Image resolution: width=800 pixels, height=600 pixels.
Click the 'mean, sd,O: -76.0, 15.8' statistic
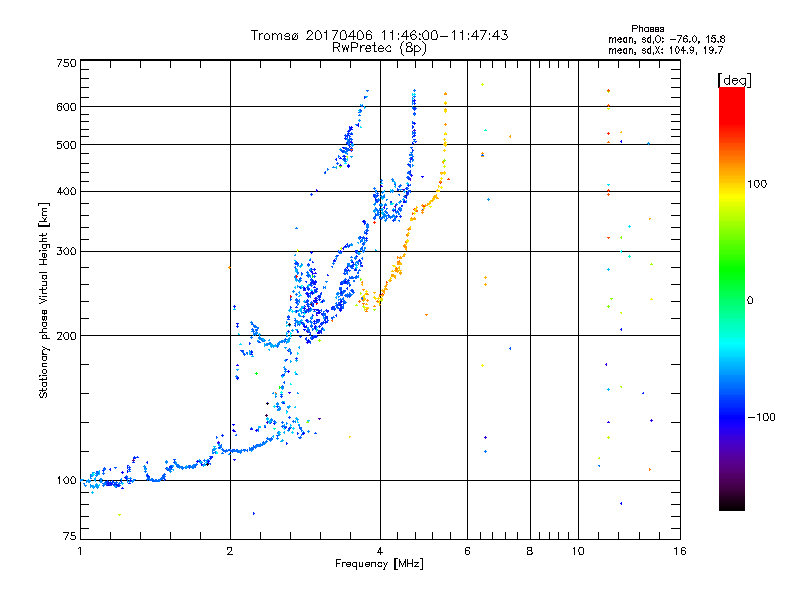[x=666, y=39]
